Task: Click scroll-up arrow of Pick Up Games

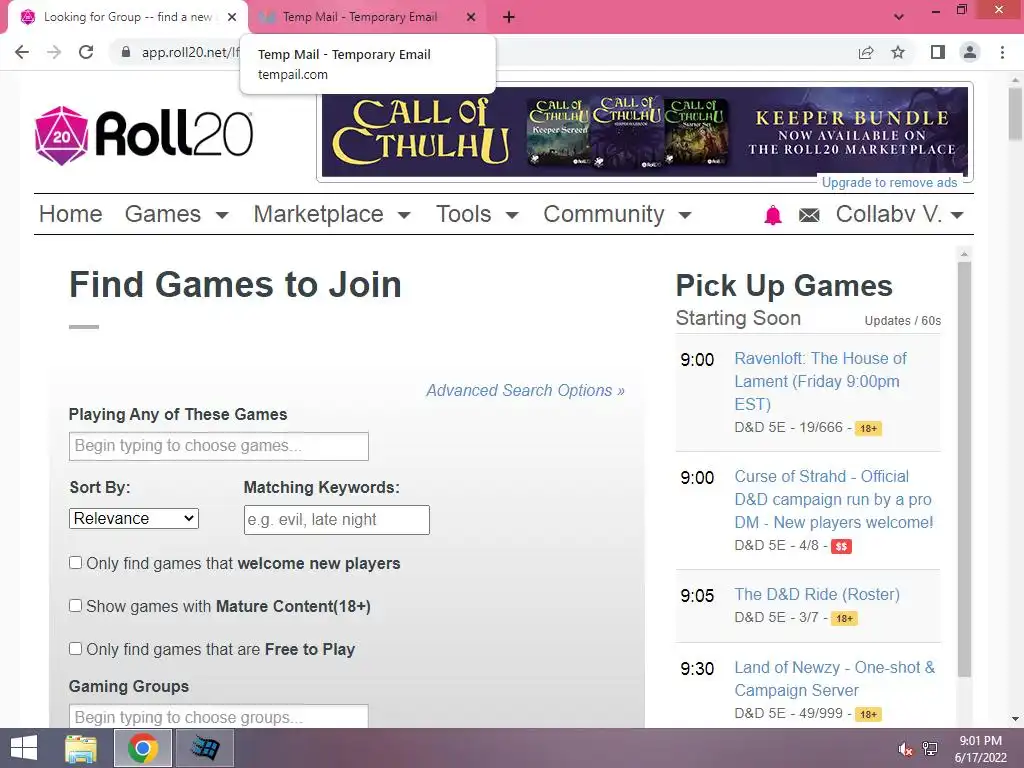Action: pos(965,253)
